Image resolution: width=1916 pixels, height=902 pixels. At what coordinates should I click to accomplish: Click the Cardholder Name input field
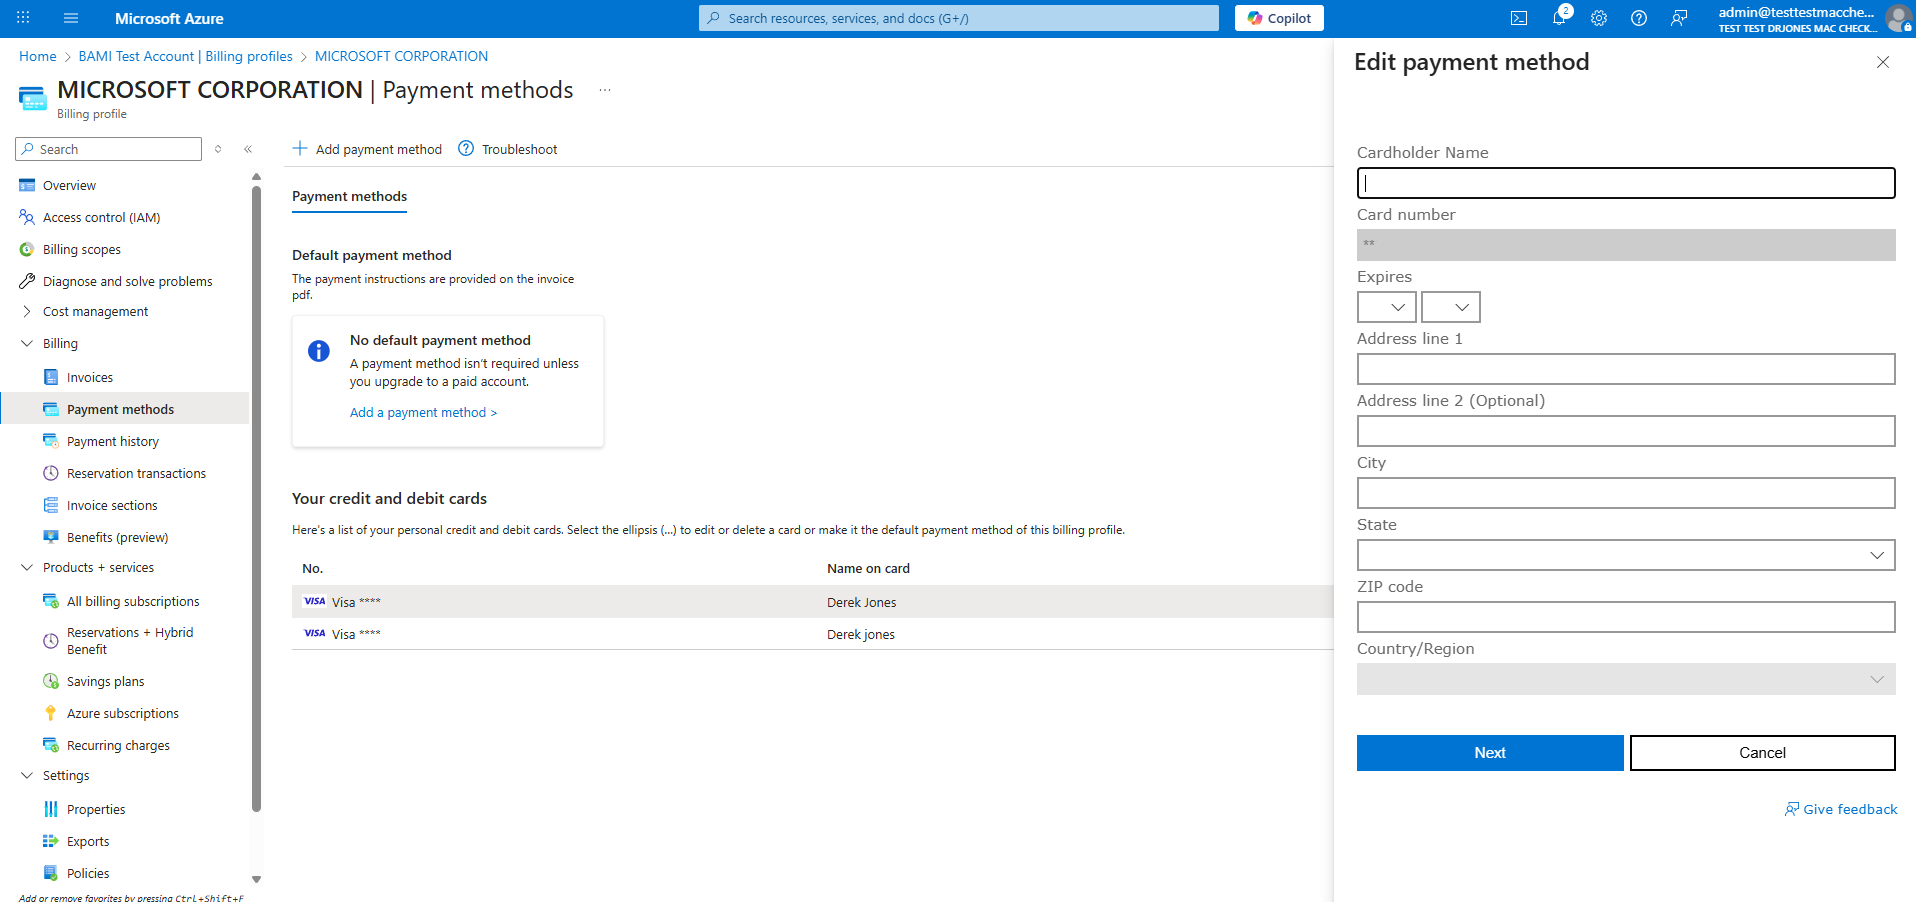click(x=1626, y=183)
